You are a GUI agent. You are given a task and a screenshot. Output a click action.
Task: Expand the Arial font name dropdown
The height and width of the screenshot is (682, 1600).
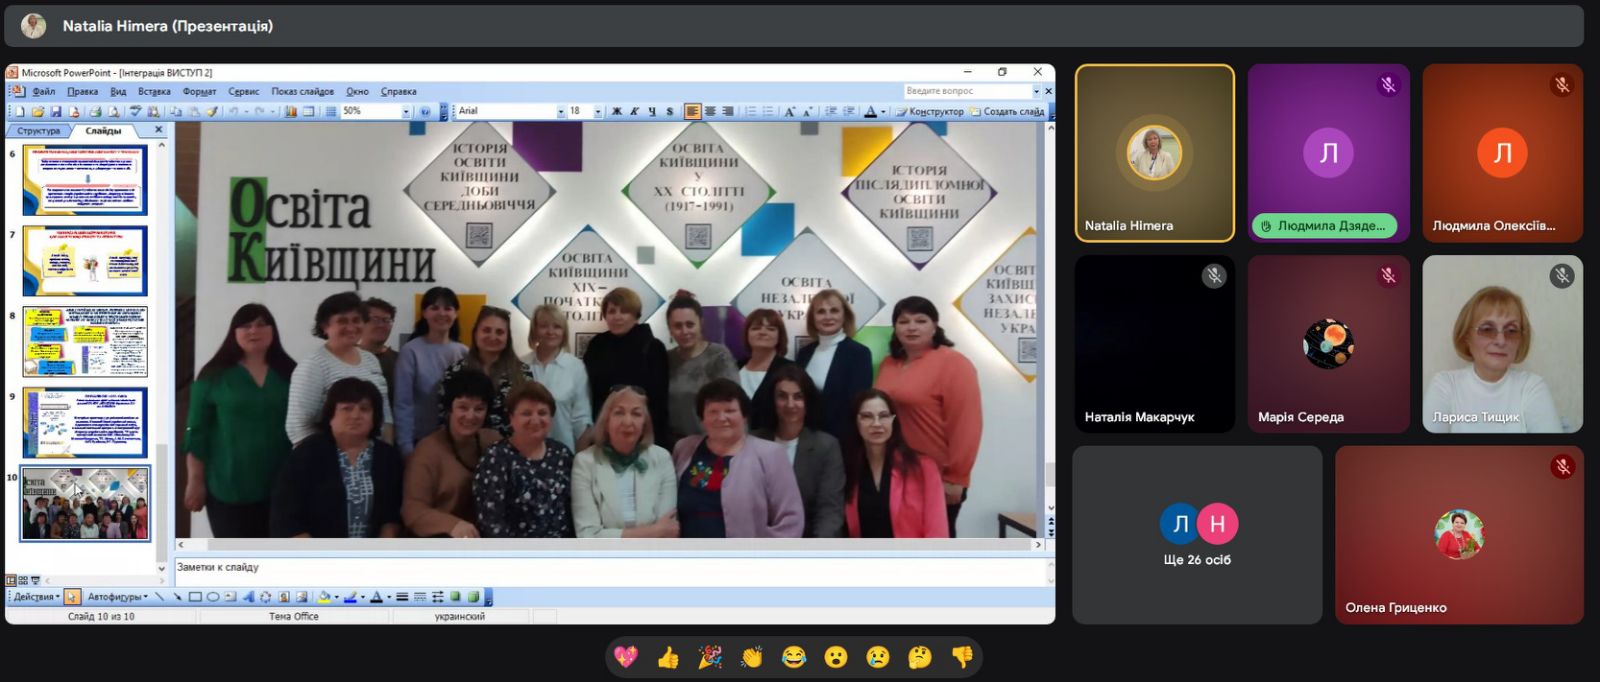tap(560, 112)
